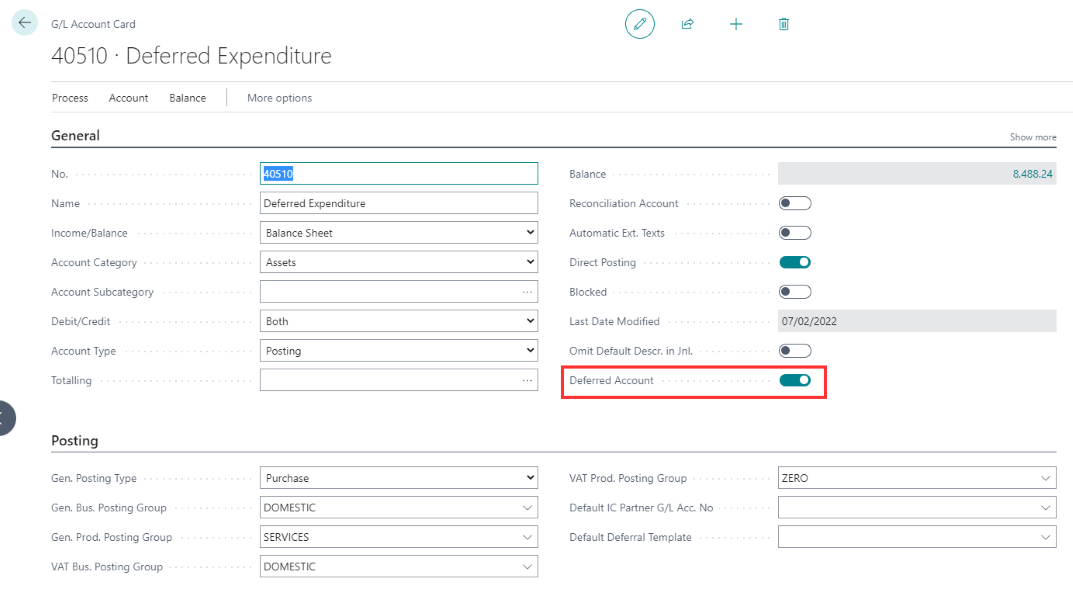Screen dimensions: 1073x600
Task: Open the Process menu
Action: click(x=70, y=98)
